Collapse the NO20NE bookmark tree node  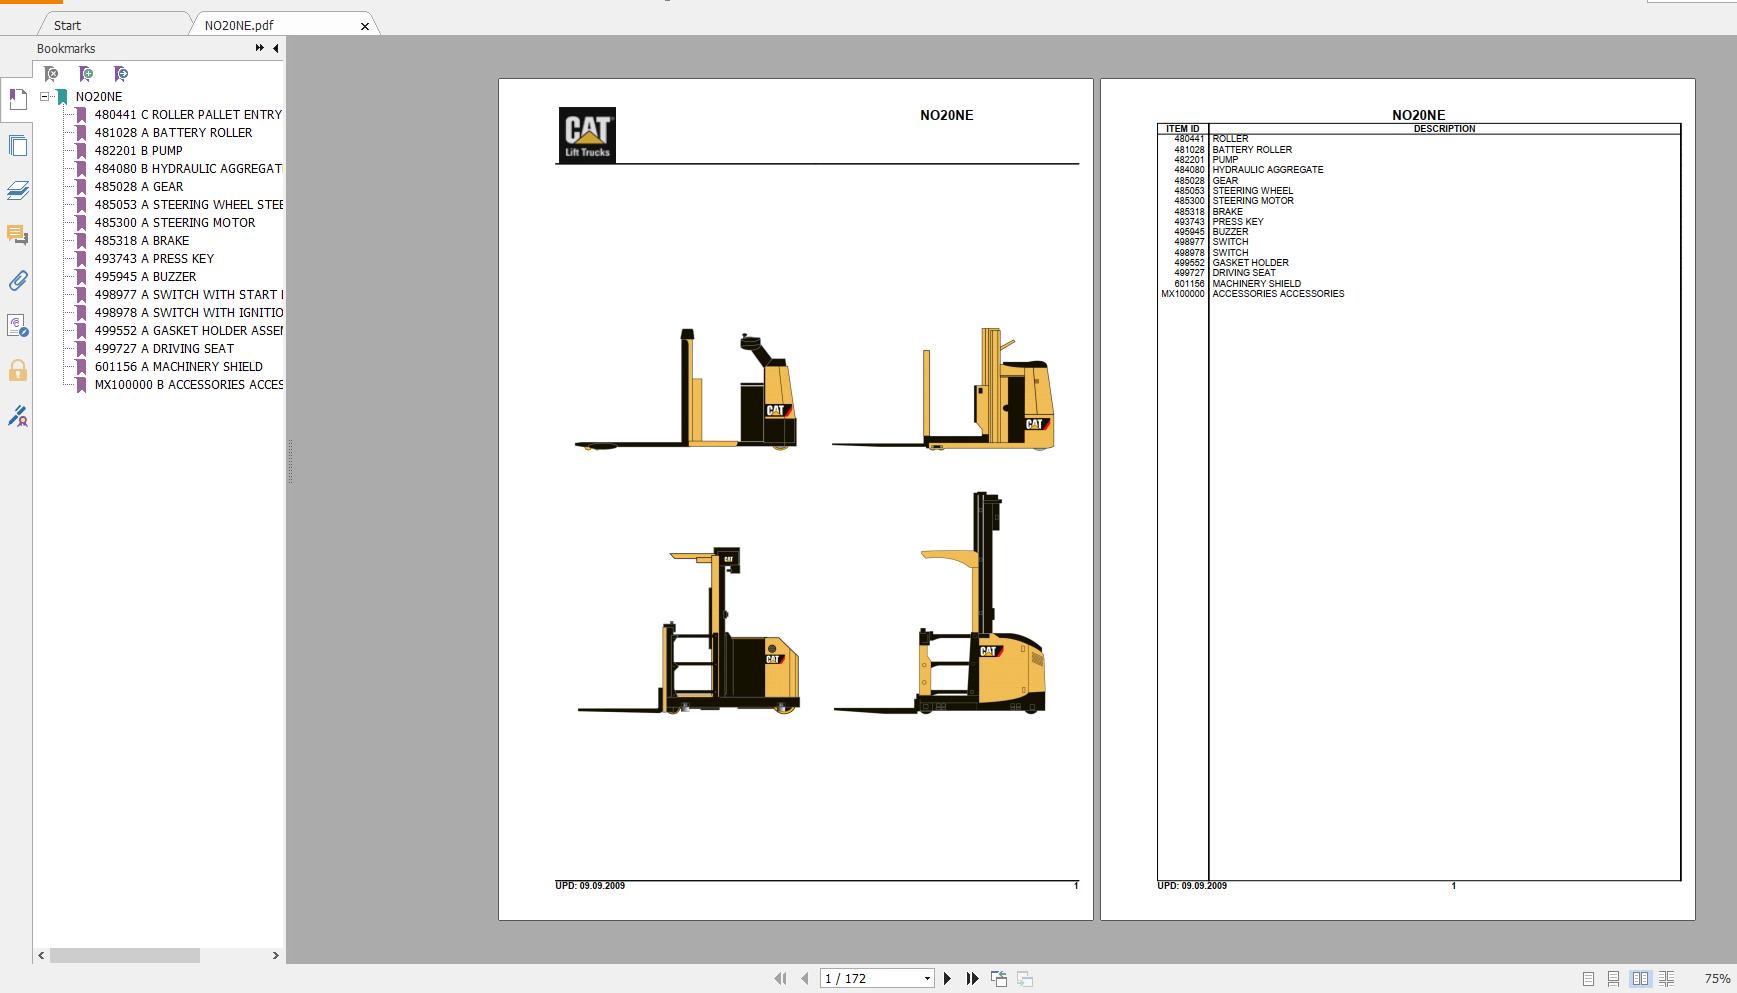tap(45, 97)
